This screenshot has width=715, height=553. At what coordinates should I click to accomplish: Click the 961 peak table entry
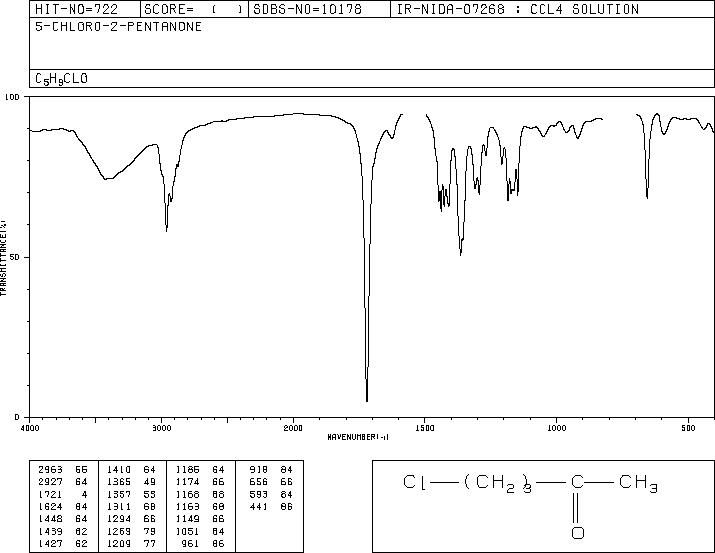click(203, 544)
